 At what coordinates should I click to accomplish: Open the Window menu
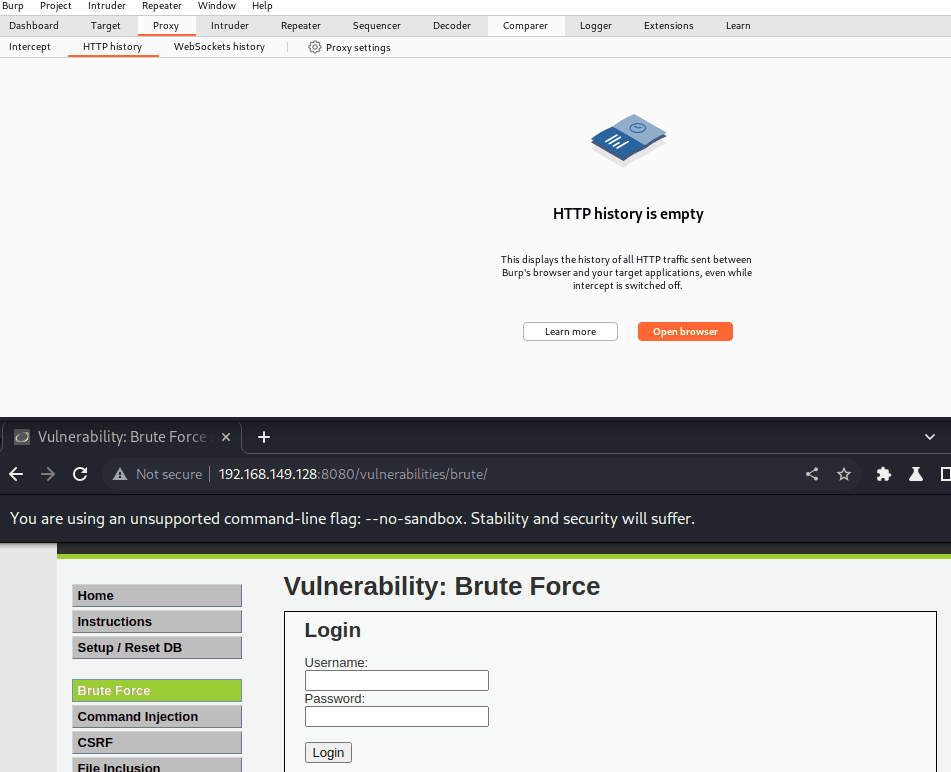(217, 6)
